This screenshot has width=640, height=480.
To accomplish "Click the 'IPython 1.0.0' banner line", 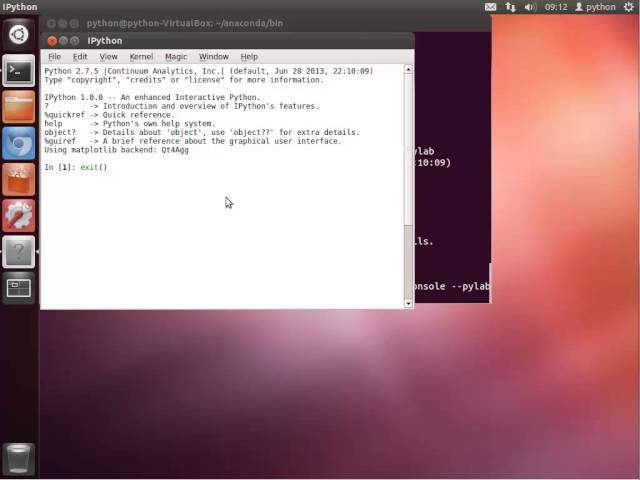I will point(152,97).
